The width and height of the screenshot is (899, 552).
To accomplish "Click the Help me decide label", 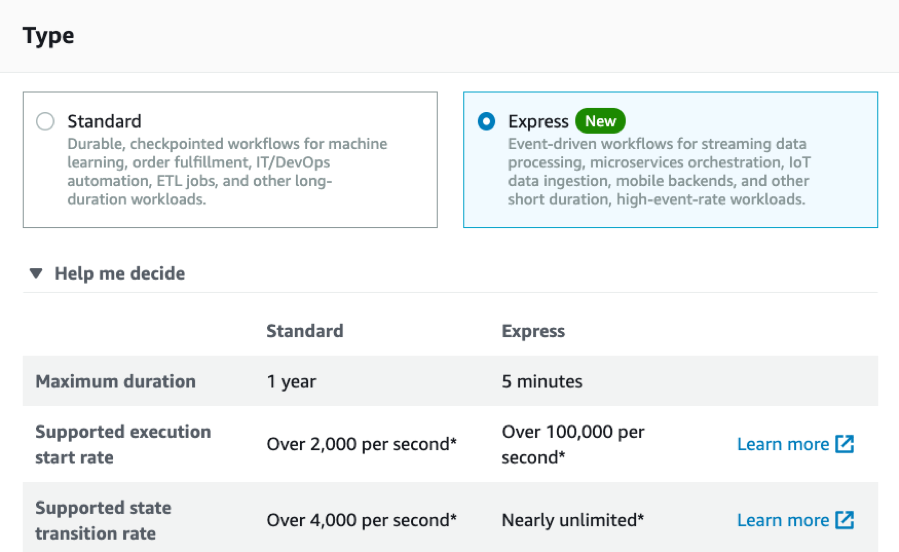I will tap(119, 273).
